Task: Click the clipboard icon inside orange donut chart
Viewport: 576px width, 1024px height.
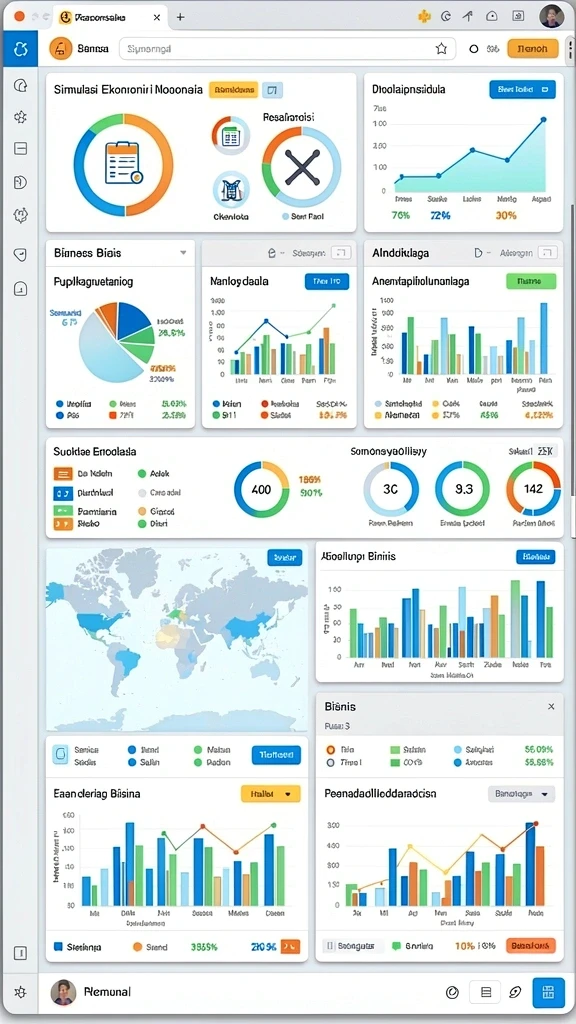Action: pos(123,163)
